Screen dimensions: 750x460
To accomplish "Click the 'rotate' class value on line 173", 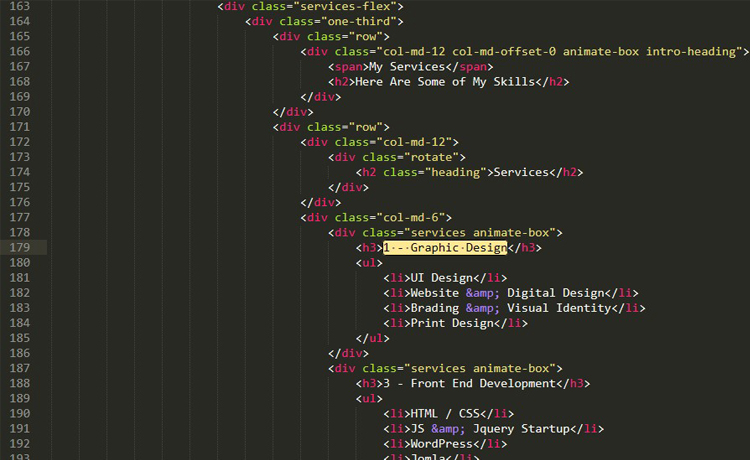I will pyautogui.click(x=431, y=157).
